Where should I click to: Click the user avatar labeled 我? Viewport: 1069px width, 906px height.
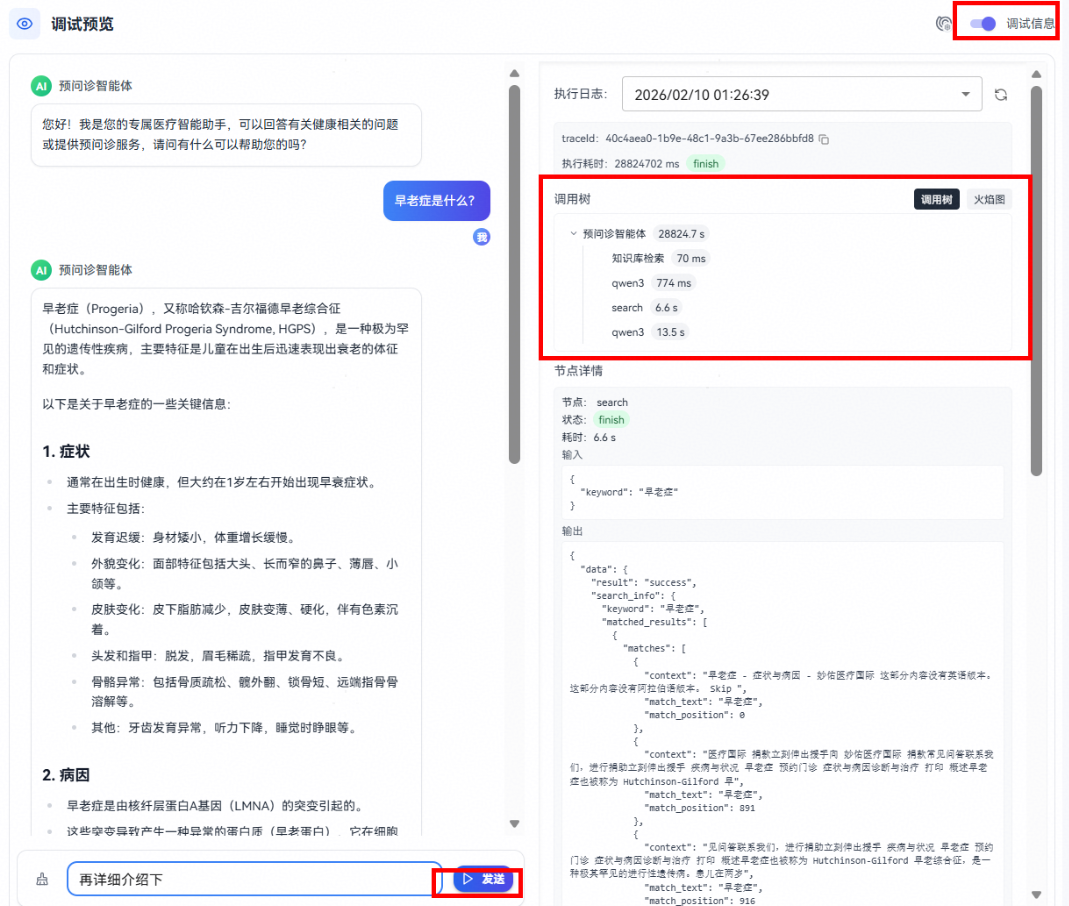click(481, 237)
